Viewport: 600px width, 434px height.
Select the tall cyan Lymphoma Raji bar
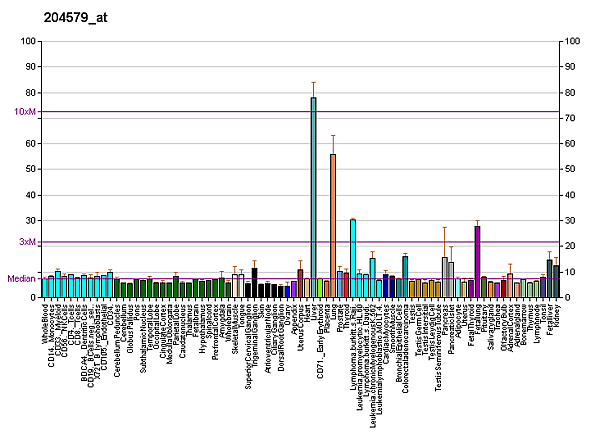coord(353,257)
